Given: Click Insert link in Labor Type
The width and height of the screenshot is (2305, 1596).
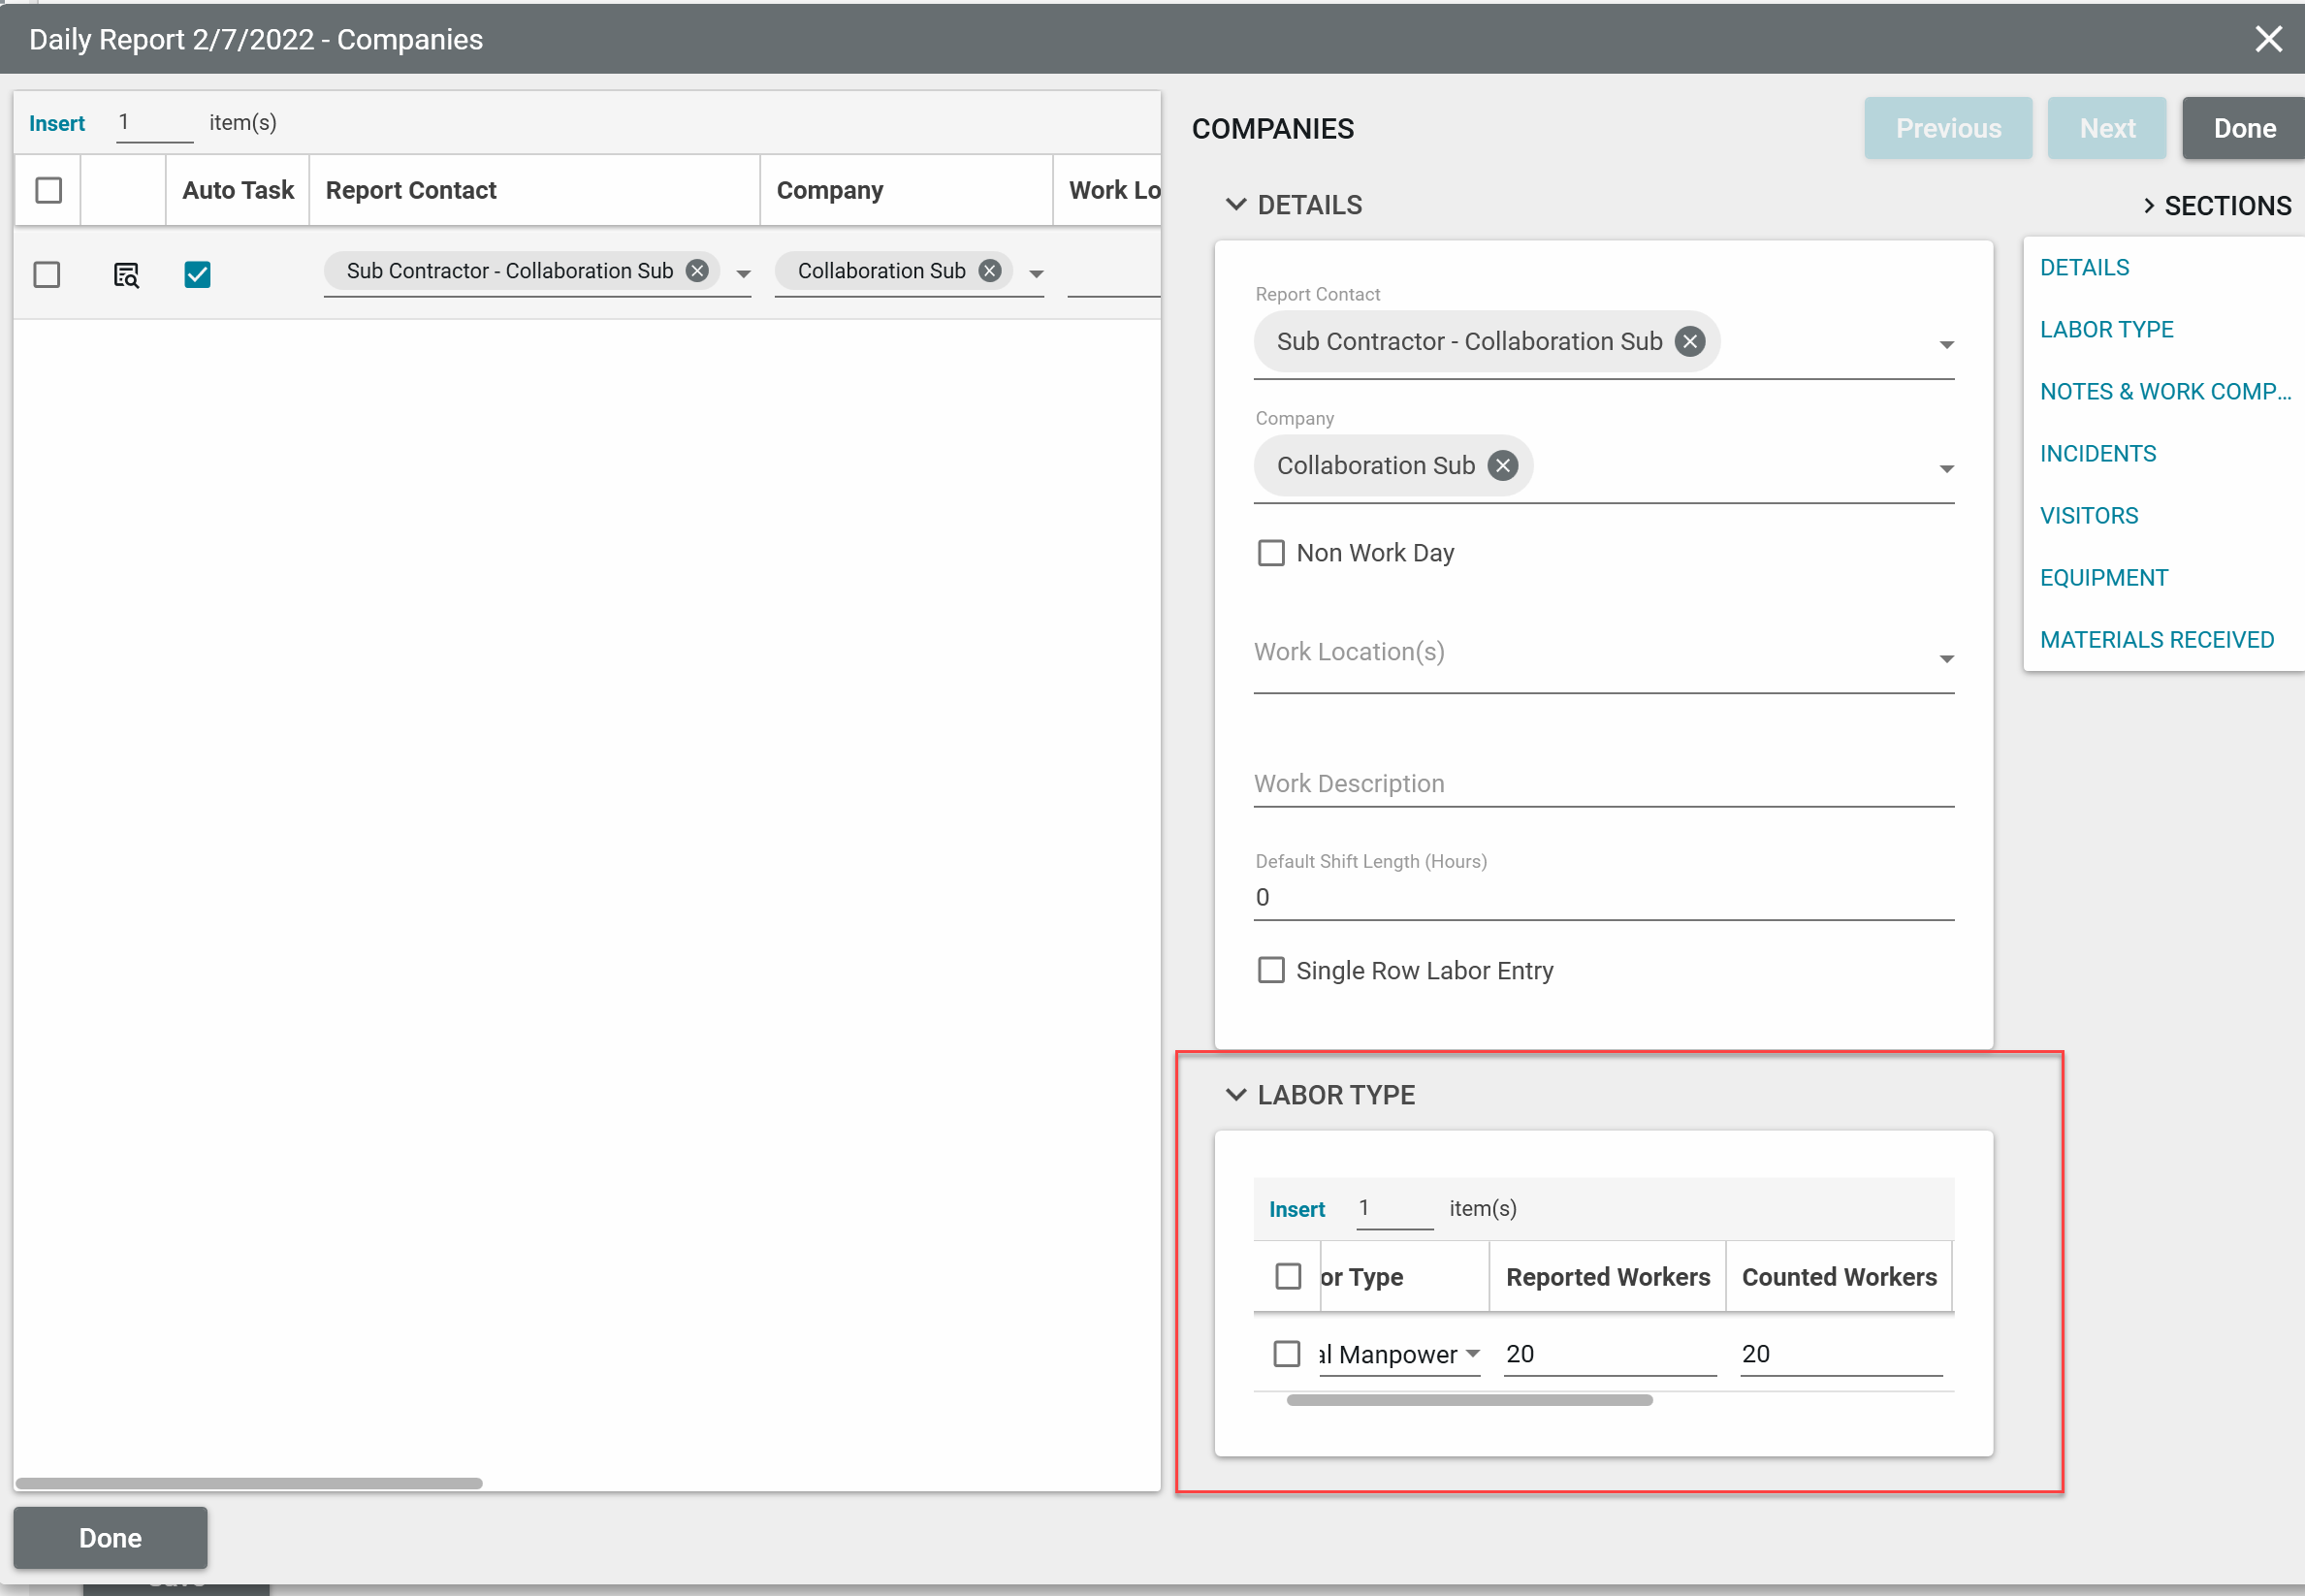Looking at the screenshot, I should pos(1296,1209).
